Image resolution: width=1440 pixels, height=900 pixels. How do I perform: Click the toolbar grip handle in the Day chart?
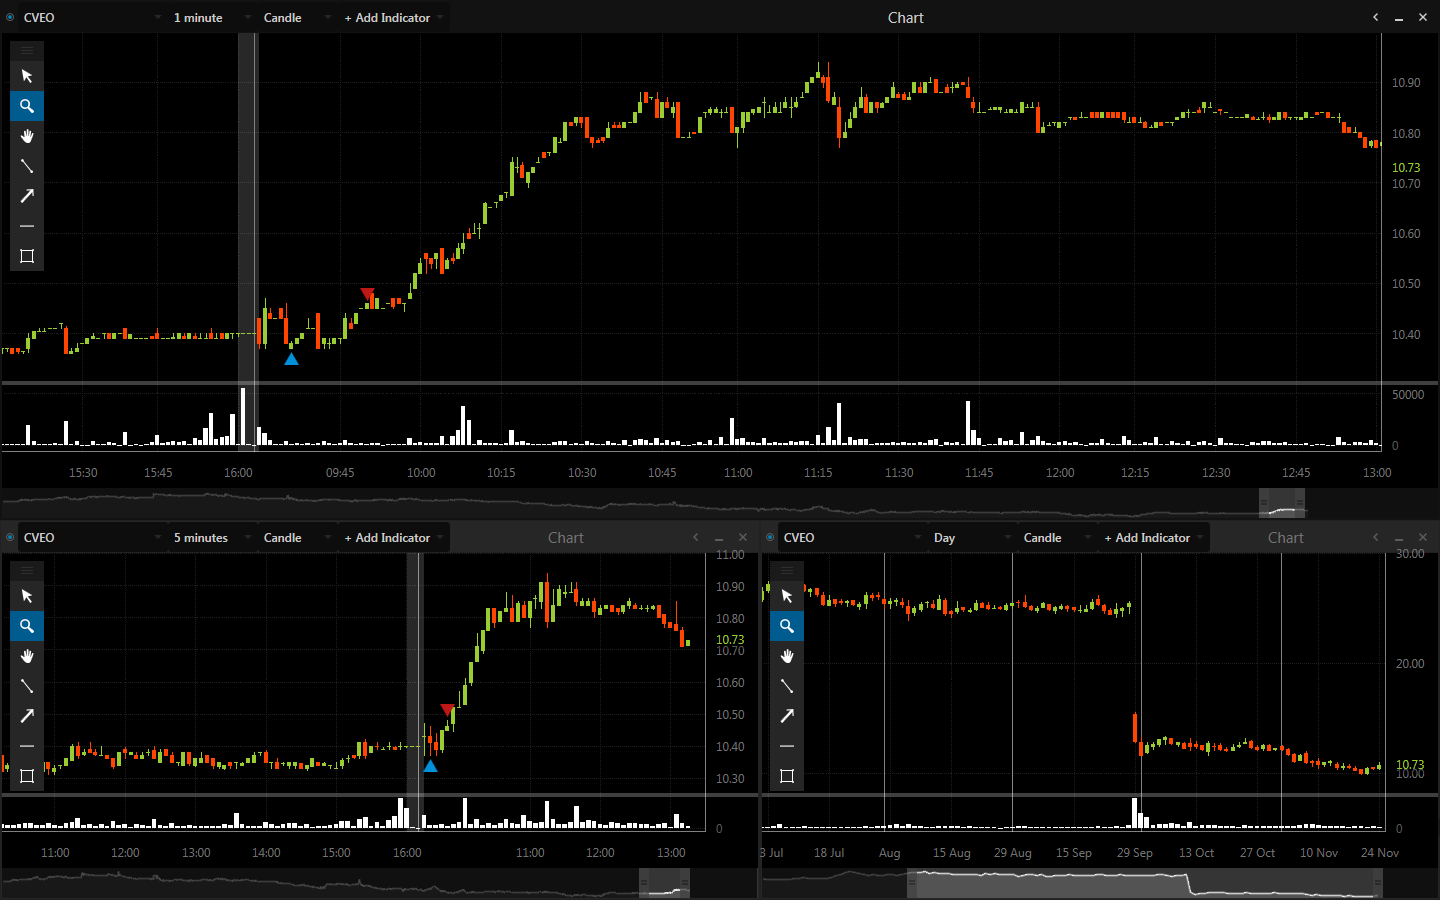[787, 570]
